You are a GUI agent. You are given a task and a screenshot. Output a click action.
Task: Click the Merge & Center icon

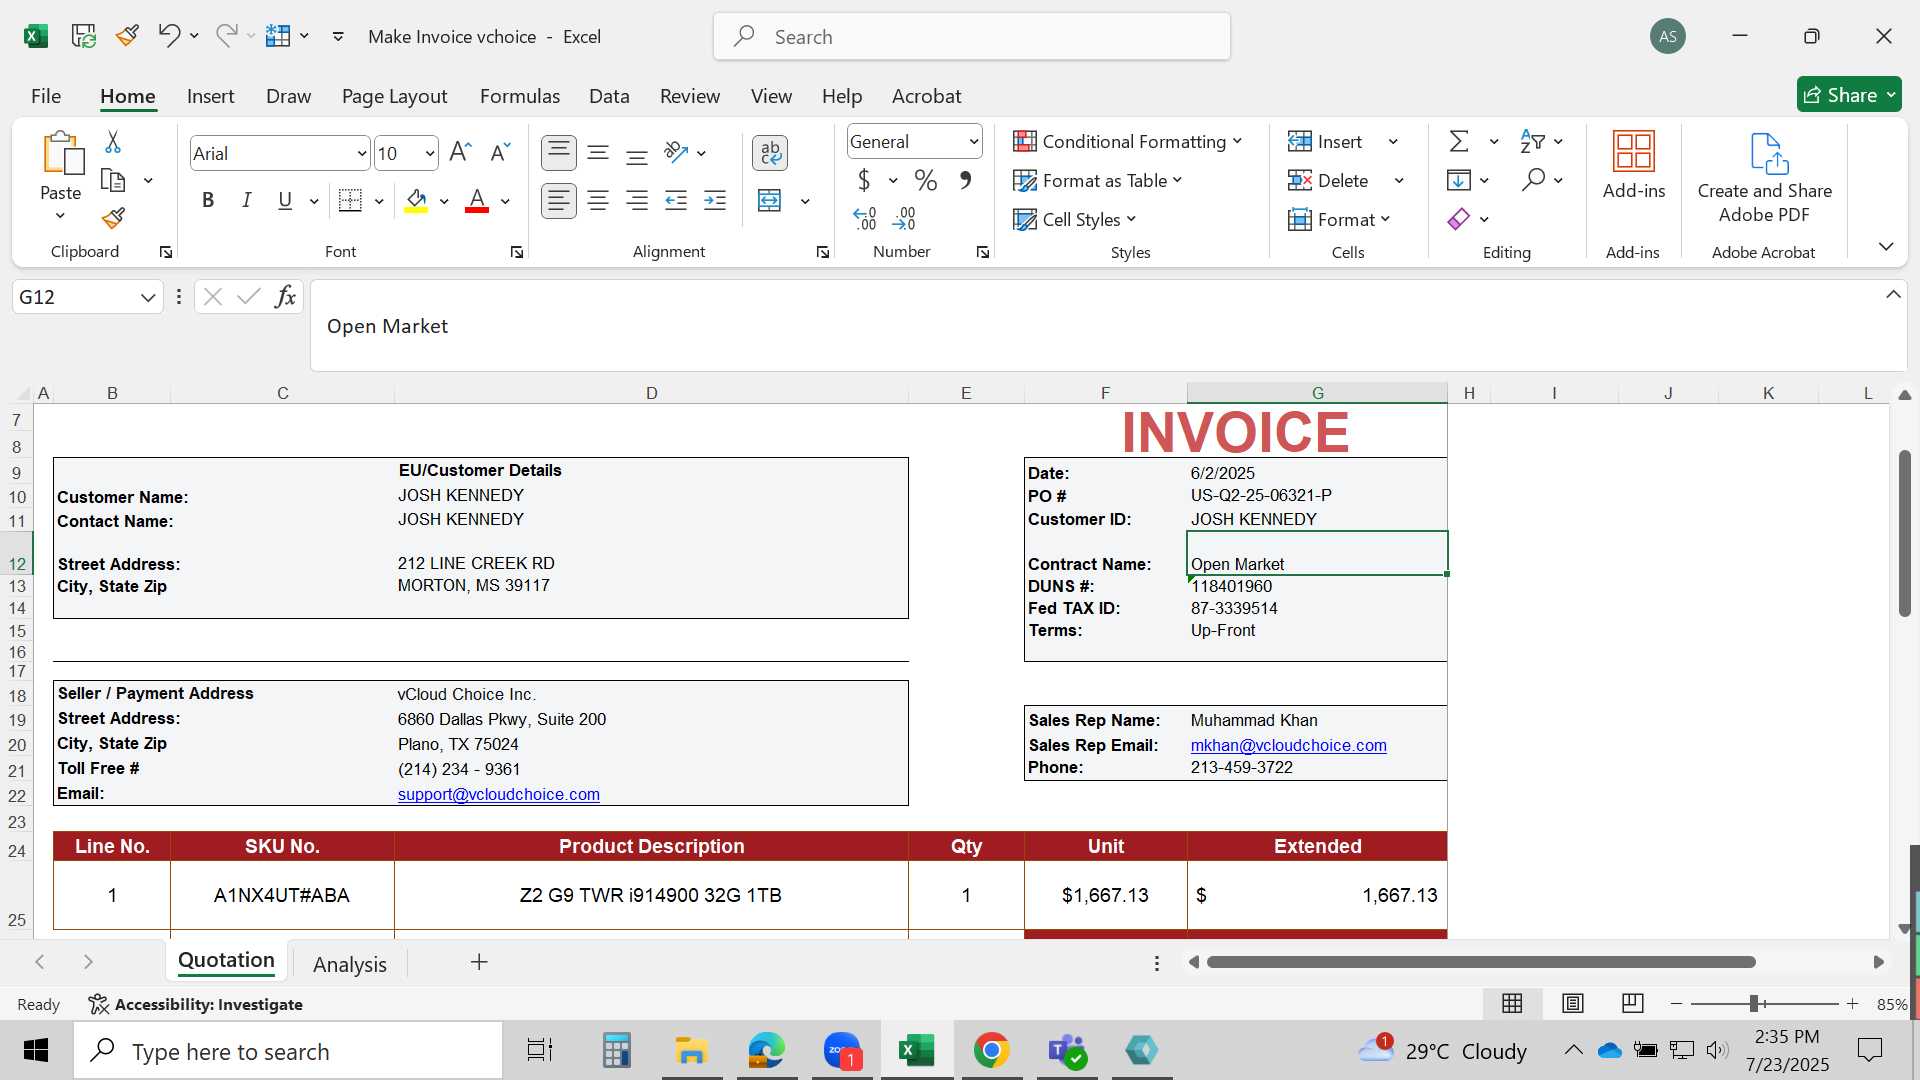pos(770,201)
